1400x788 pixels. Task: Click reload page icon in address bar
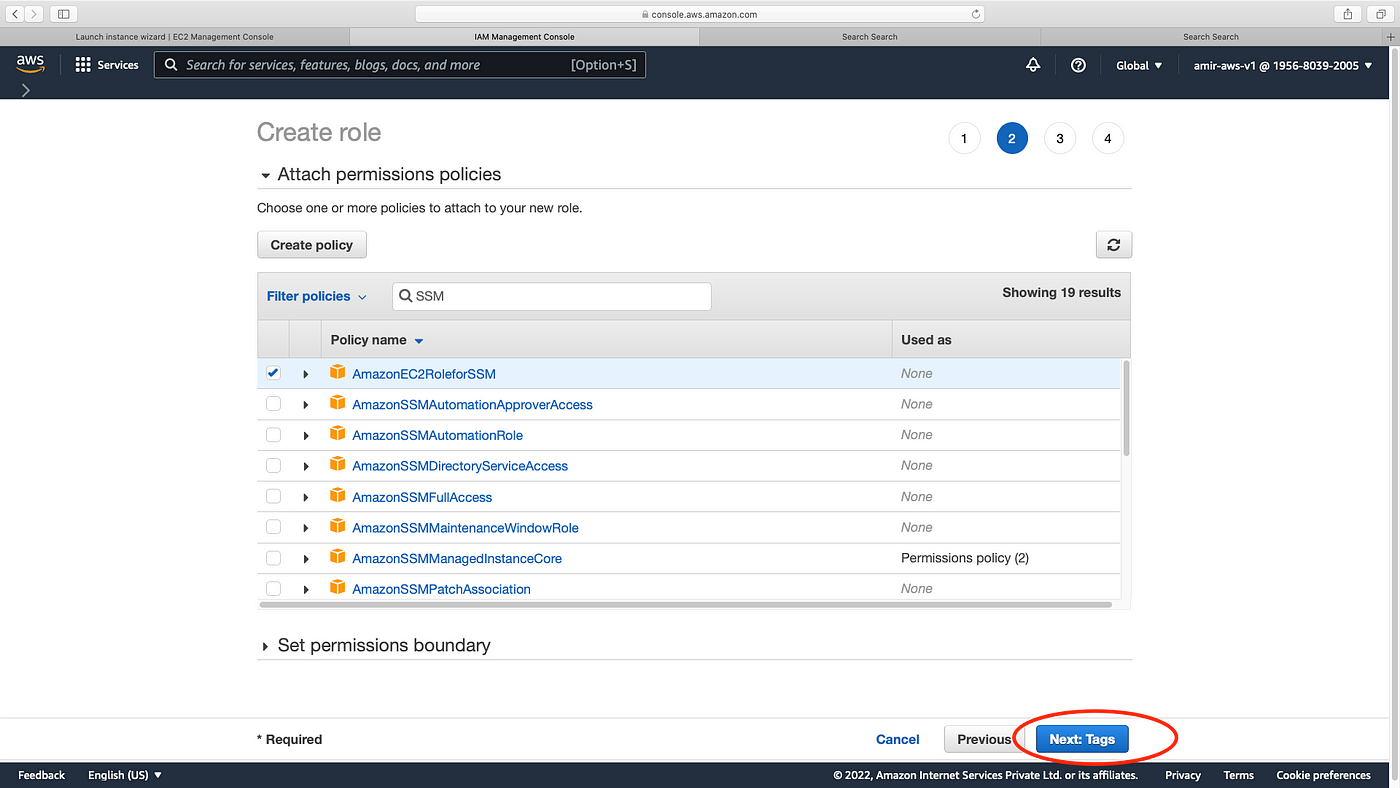click(976, 14)
